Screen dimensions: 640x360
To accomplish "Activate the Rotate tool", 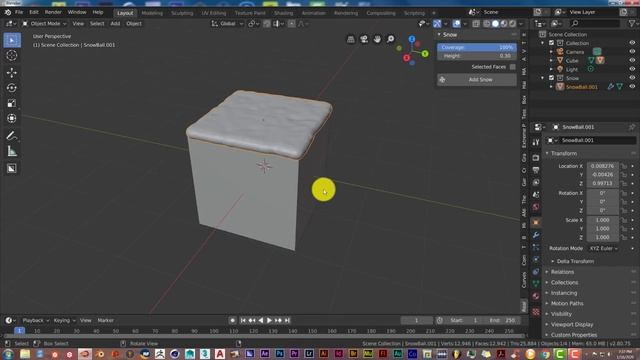I will (x=12, y=88).
